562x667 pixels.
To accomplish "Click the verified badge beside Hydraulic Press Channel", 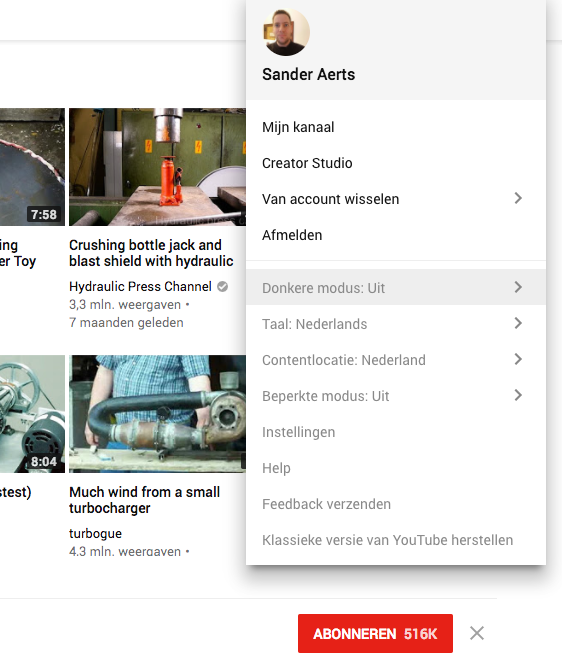I will coord(223,287).
